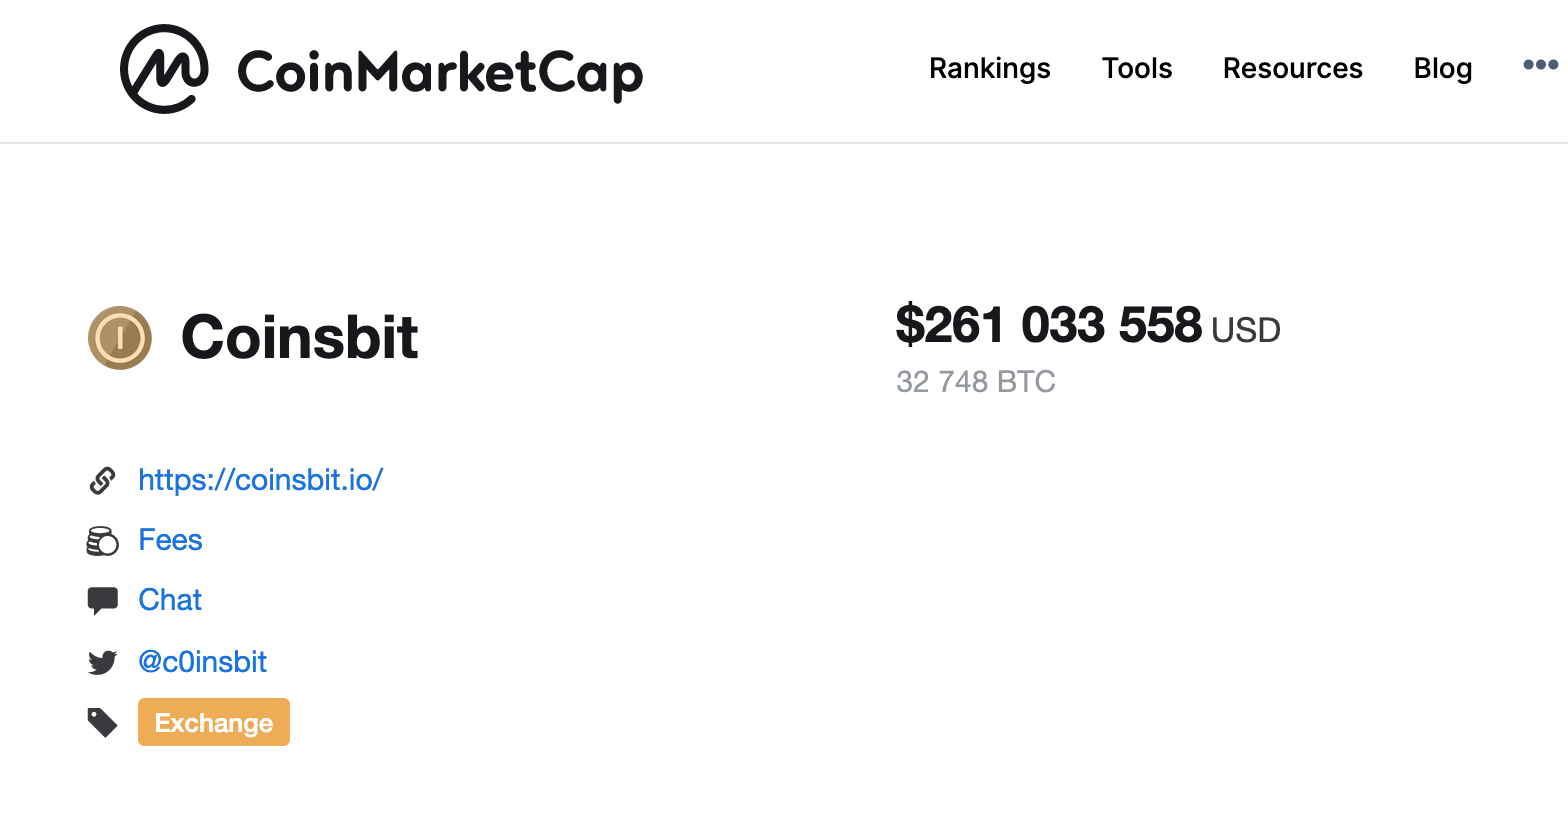Viewport: 1568px width, 828px height.
Task: Go to the Blog page
Action: tap(1442, 68)
